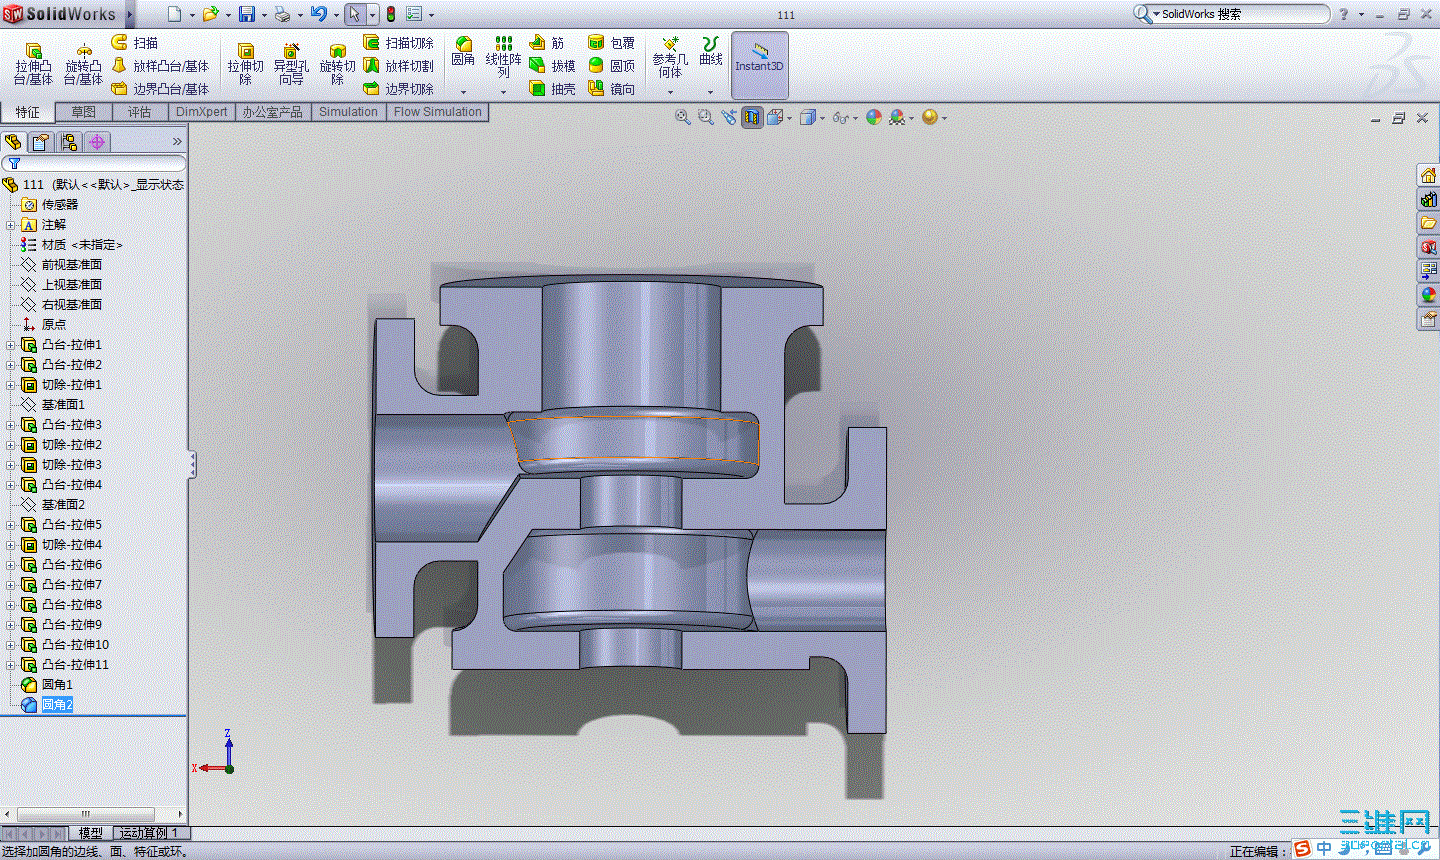The image size is (1440, 860).
Task: Click the zoom to fit magnifier icon
Action: point(683,118)
